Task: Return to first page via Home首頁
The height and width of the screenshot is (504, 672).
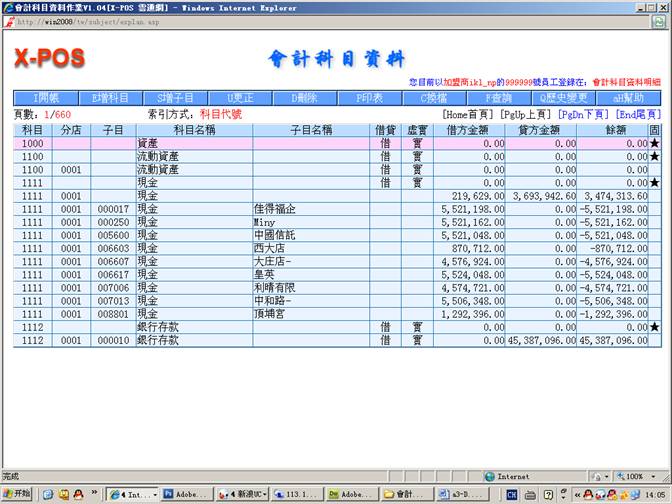Action: tap(468, 115)
